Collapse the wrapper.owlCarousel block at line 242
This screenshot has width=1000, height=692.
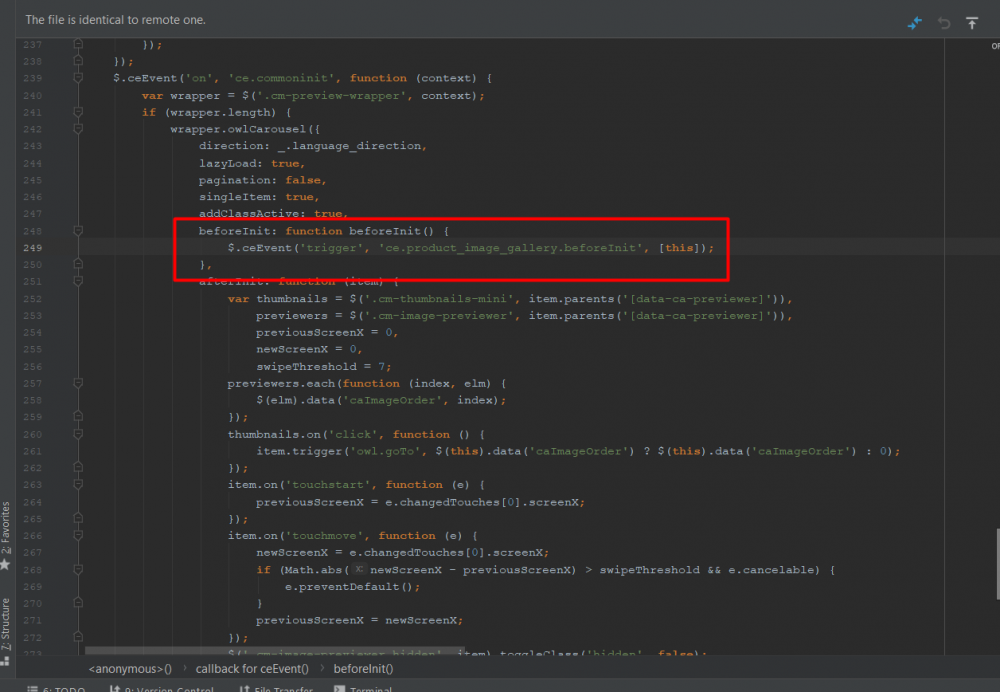coord(78,129)
